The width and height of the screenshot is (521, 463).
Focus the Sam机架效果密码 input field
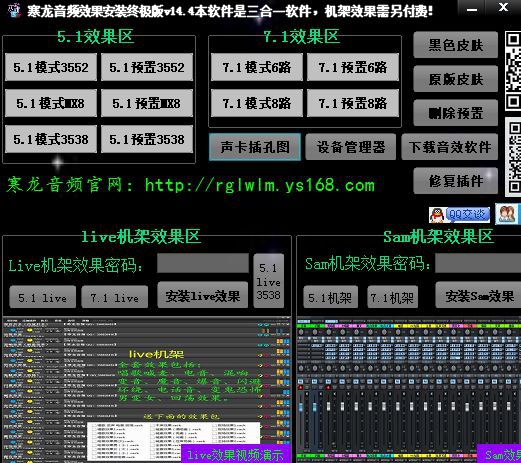pos(478,263)
